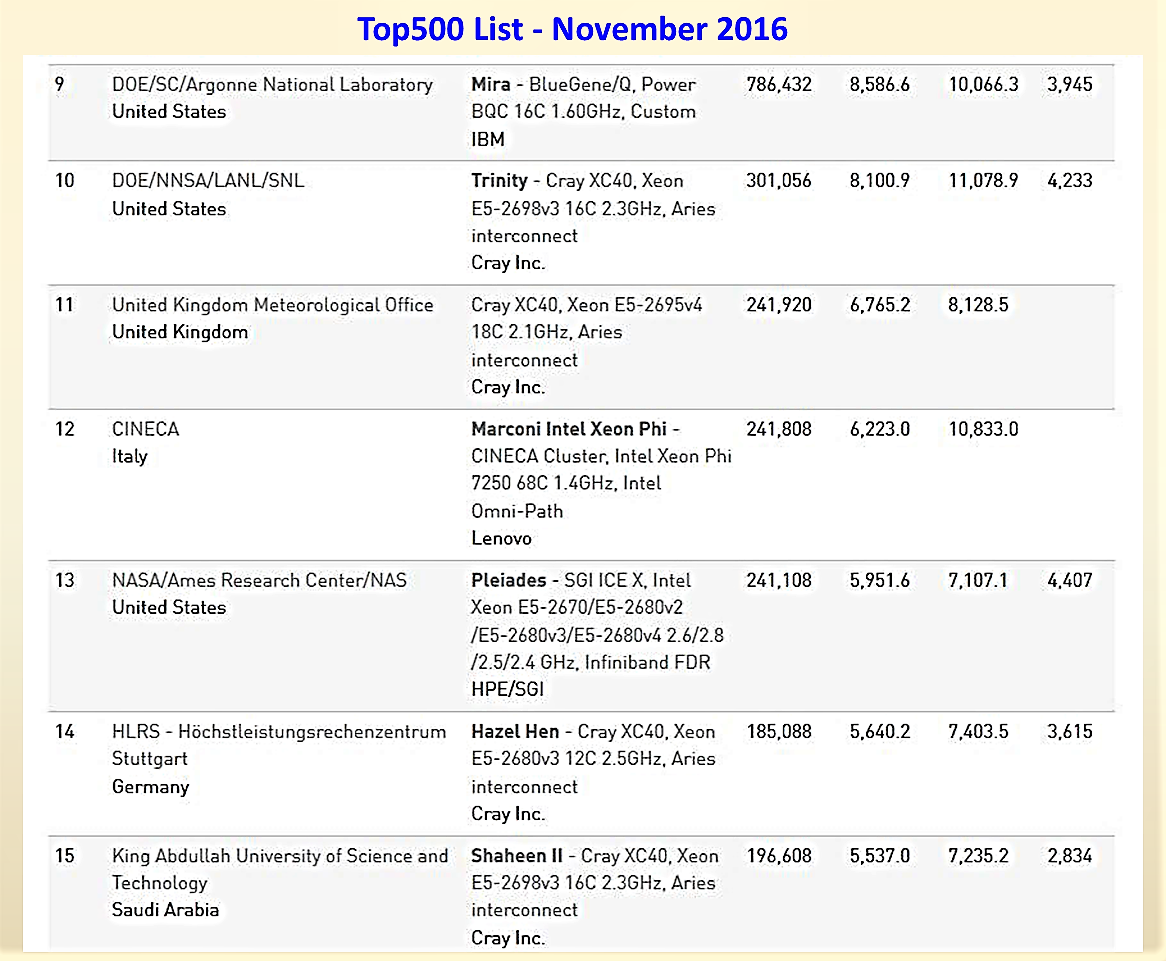
Task: Select 'DOE/SC/Argonne National Laboratory' site name
Action: (x=272, y=85)
